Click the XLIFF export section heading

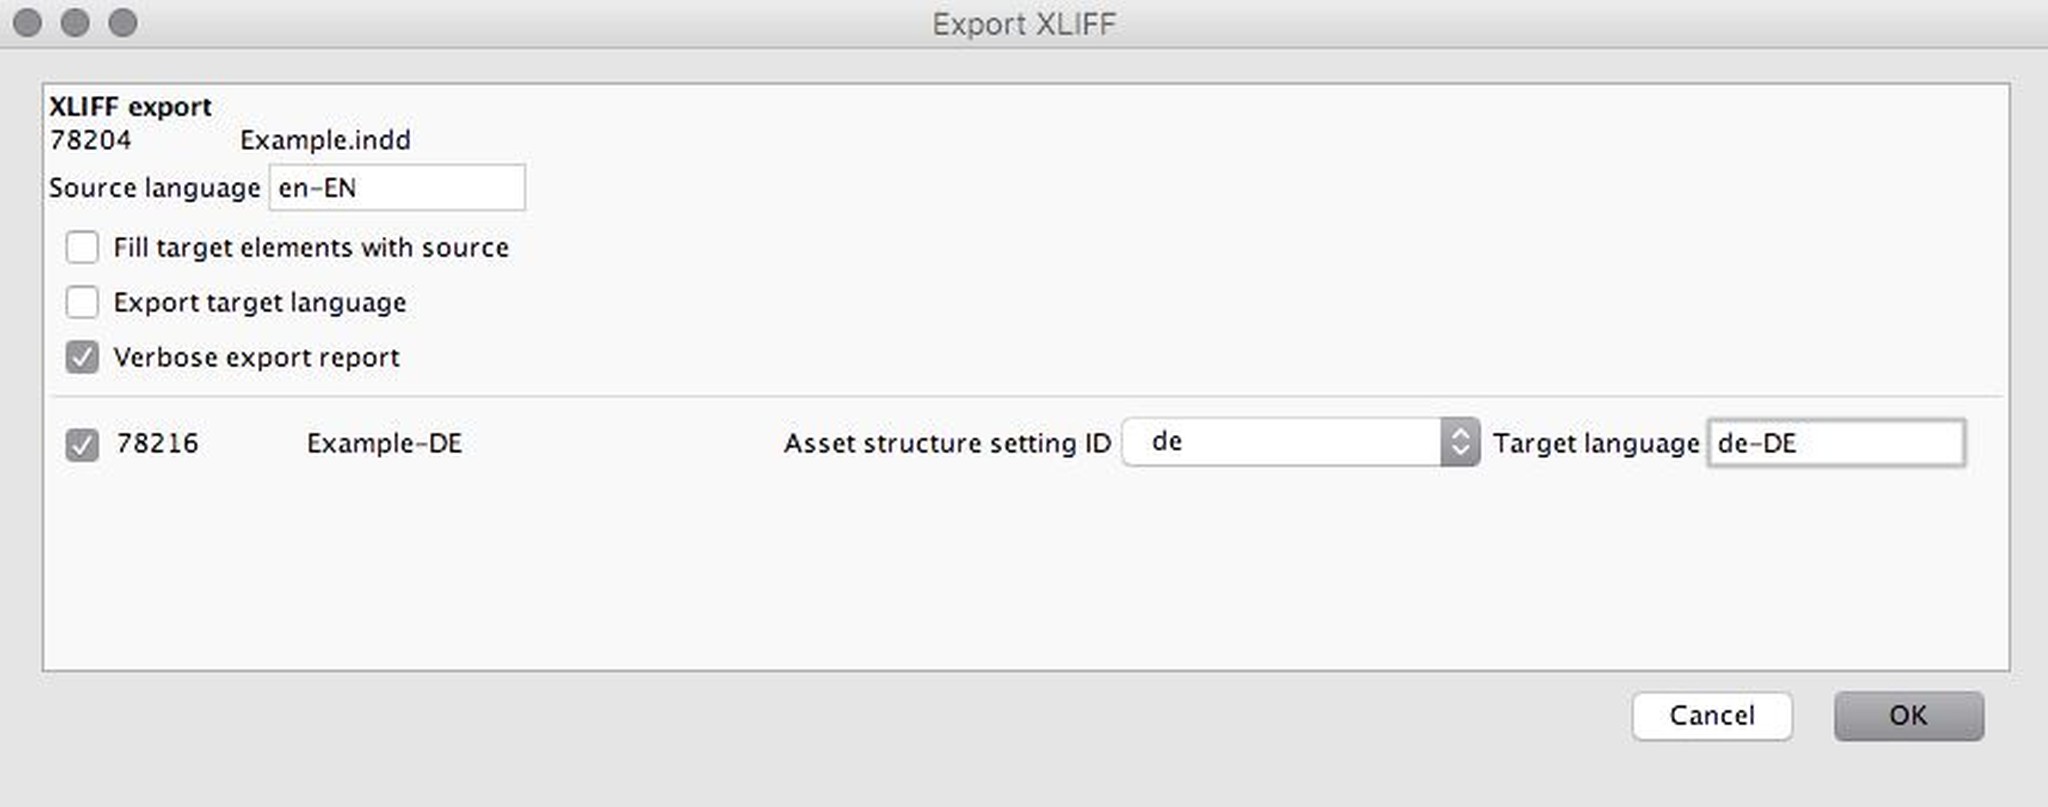pos(130,106)
